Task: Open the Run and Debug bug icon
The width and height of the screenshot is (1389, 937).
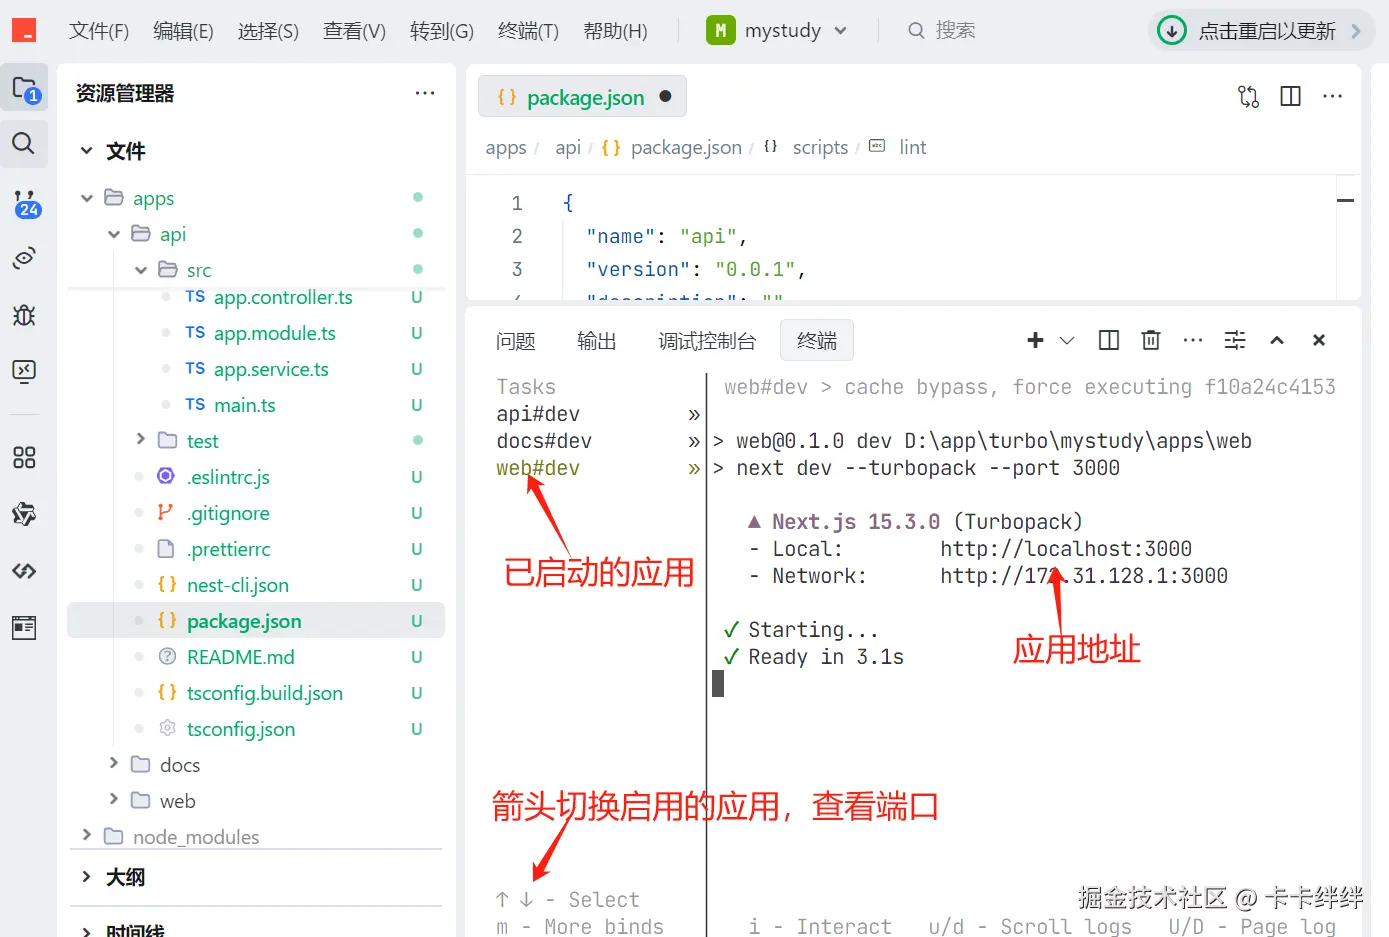Action: point(24,315)
